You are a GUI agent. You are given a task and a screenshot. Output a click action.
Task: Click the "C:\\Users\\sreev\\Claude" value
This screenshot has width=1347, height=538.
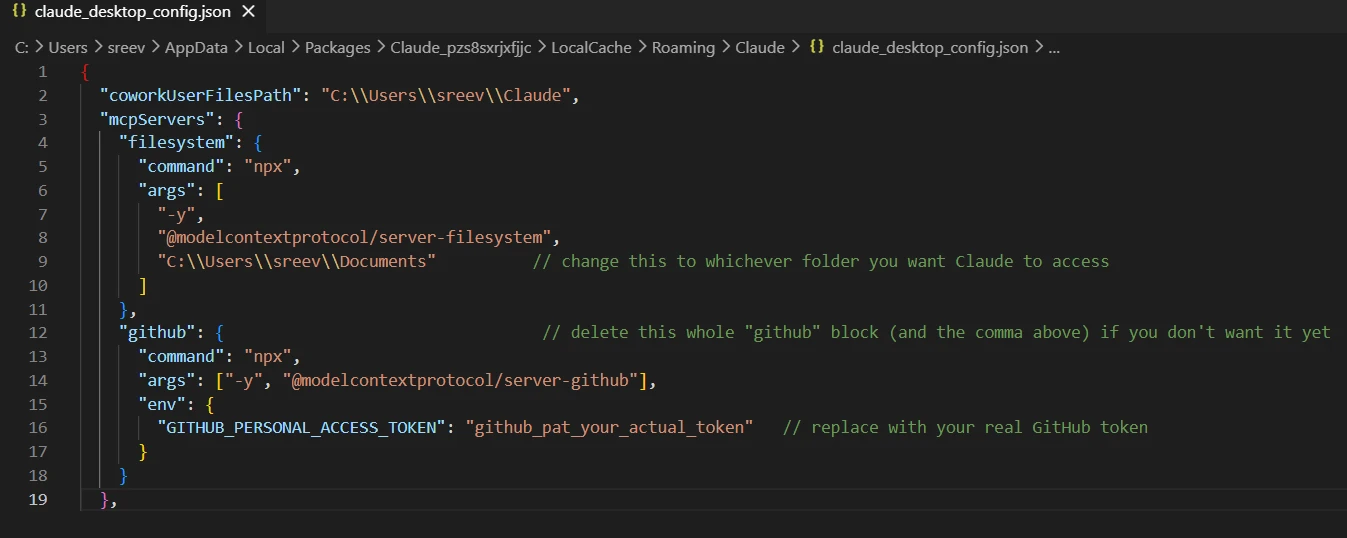445,95
